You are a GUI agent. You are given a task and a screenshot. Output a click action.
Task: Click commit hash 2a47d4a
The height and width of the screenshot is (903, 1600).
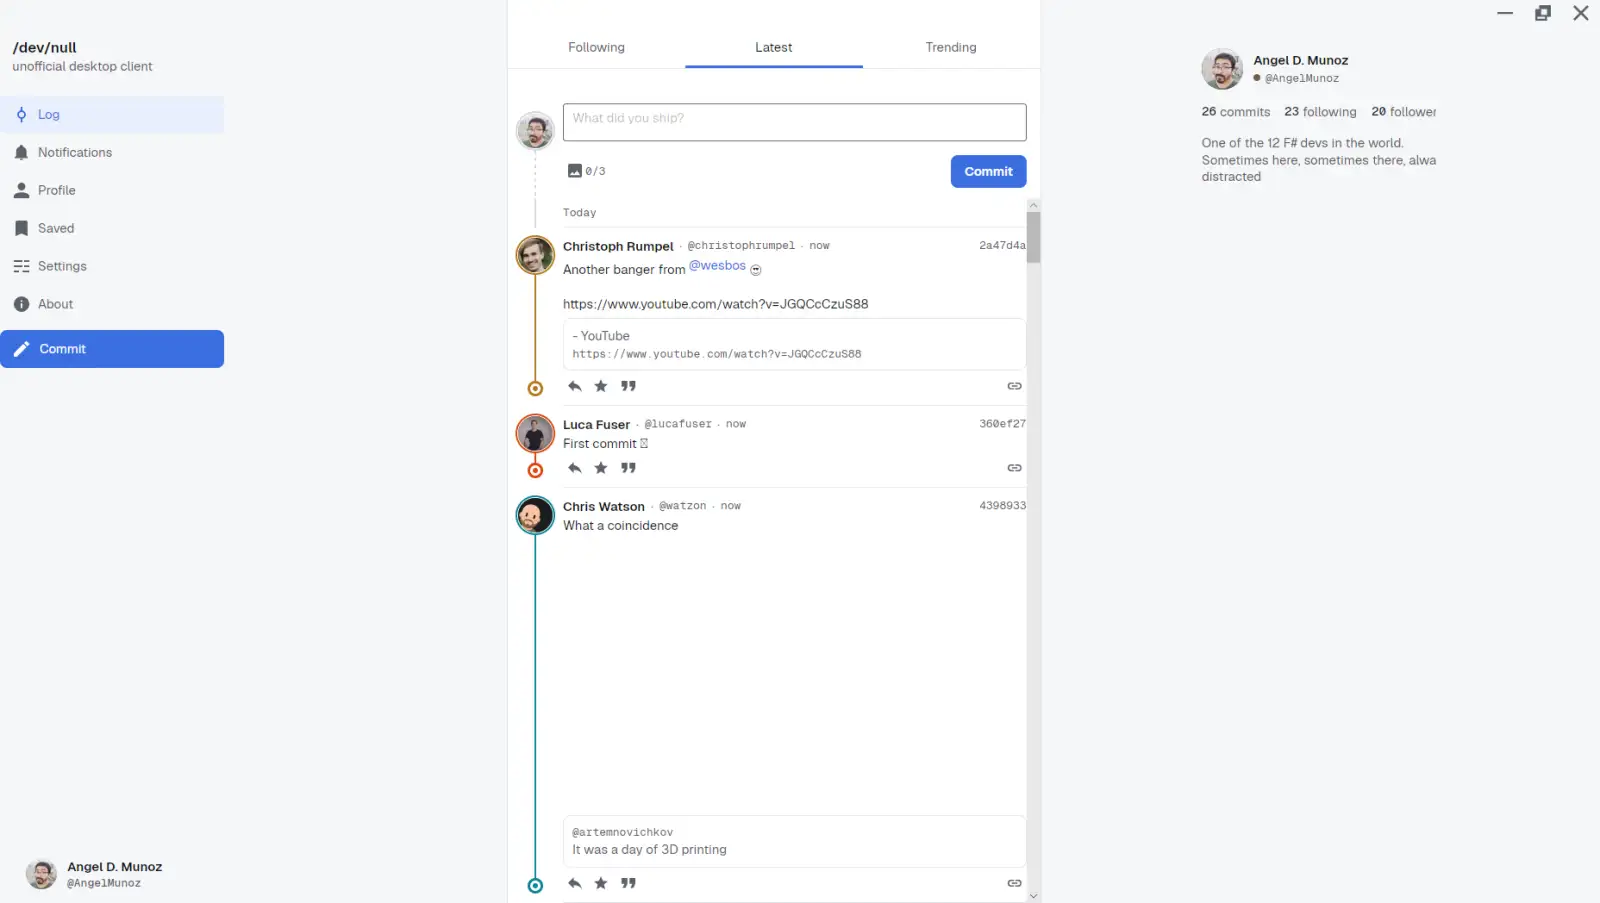click(x=1002, y=246)
